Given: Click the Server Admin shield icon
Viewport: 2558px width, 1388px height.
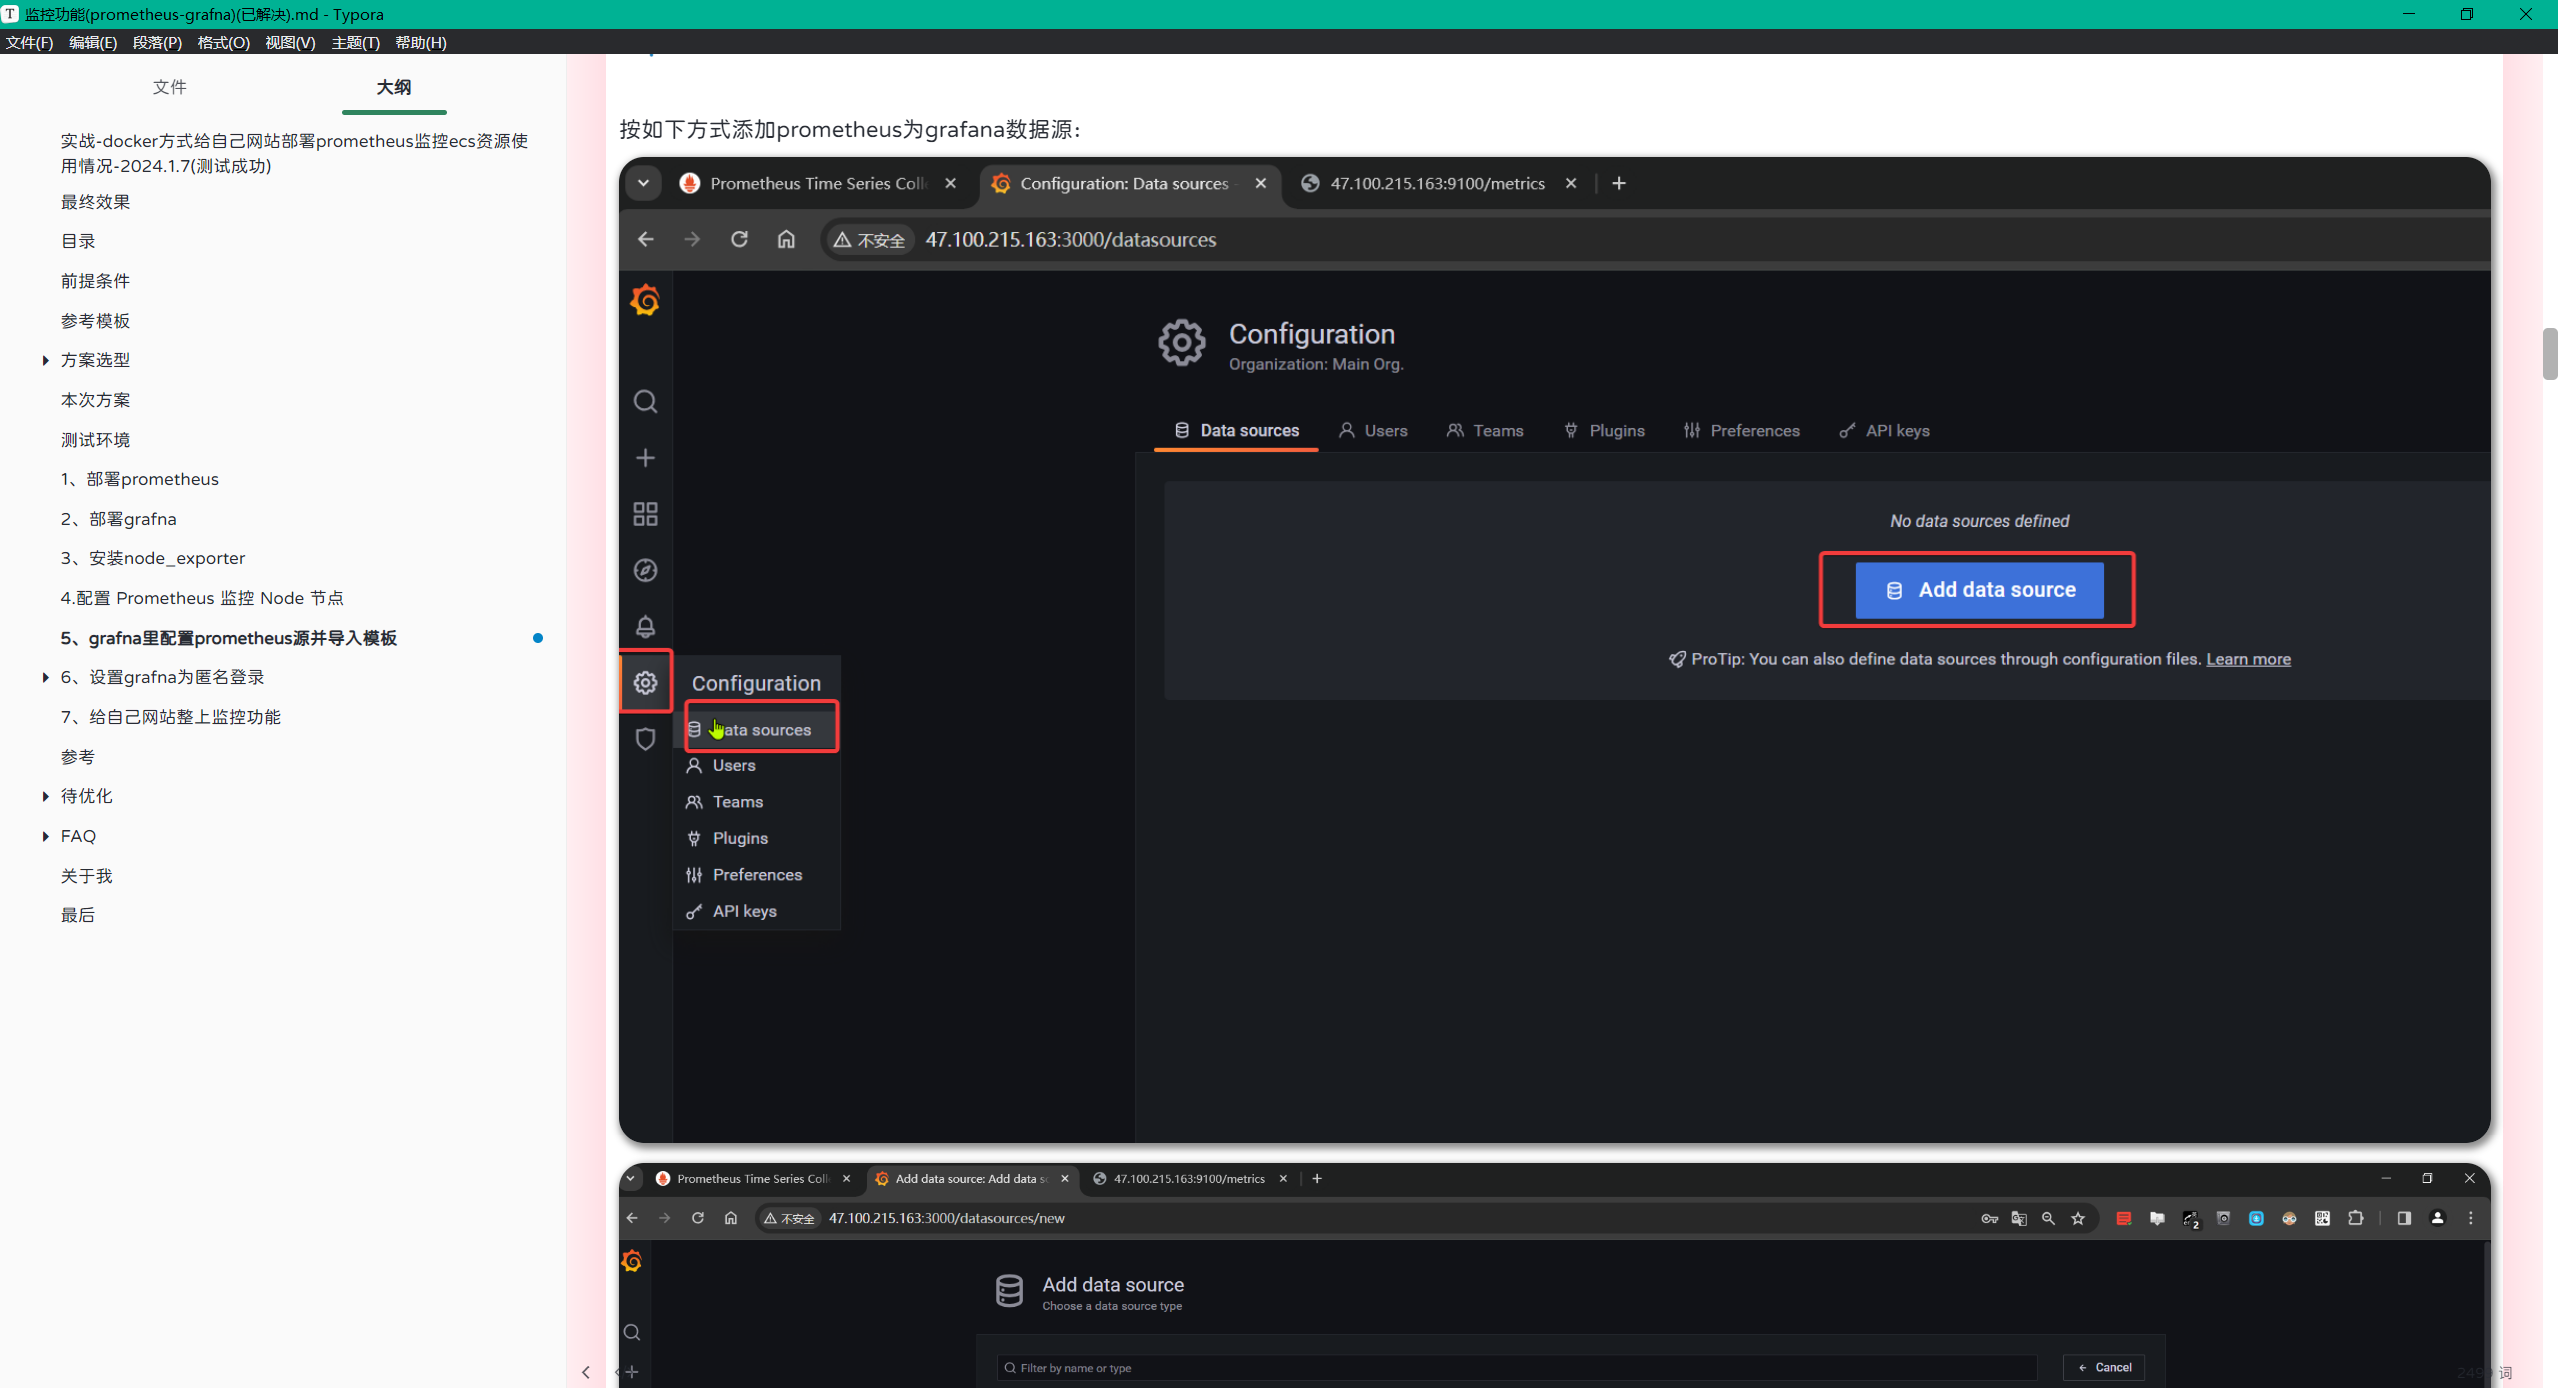Looking at the screenshot, I should pos(645,739).
